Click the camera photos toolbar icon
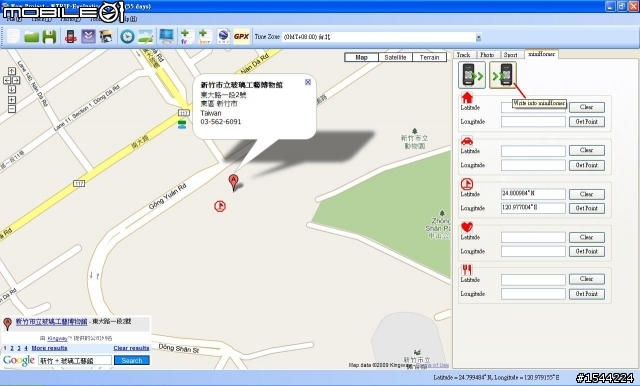The height and width of the screenshot is (386, 640). pos(106,37)
